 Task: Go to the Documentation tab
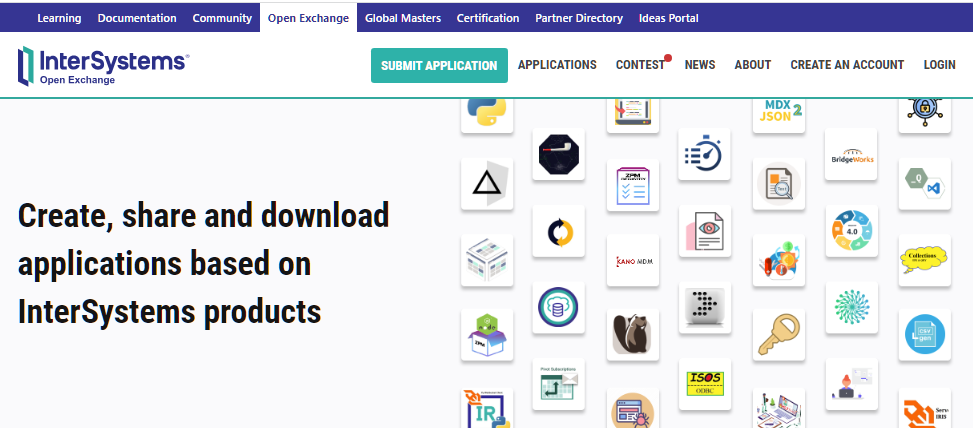coord(137,18)
